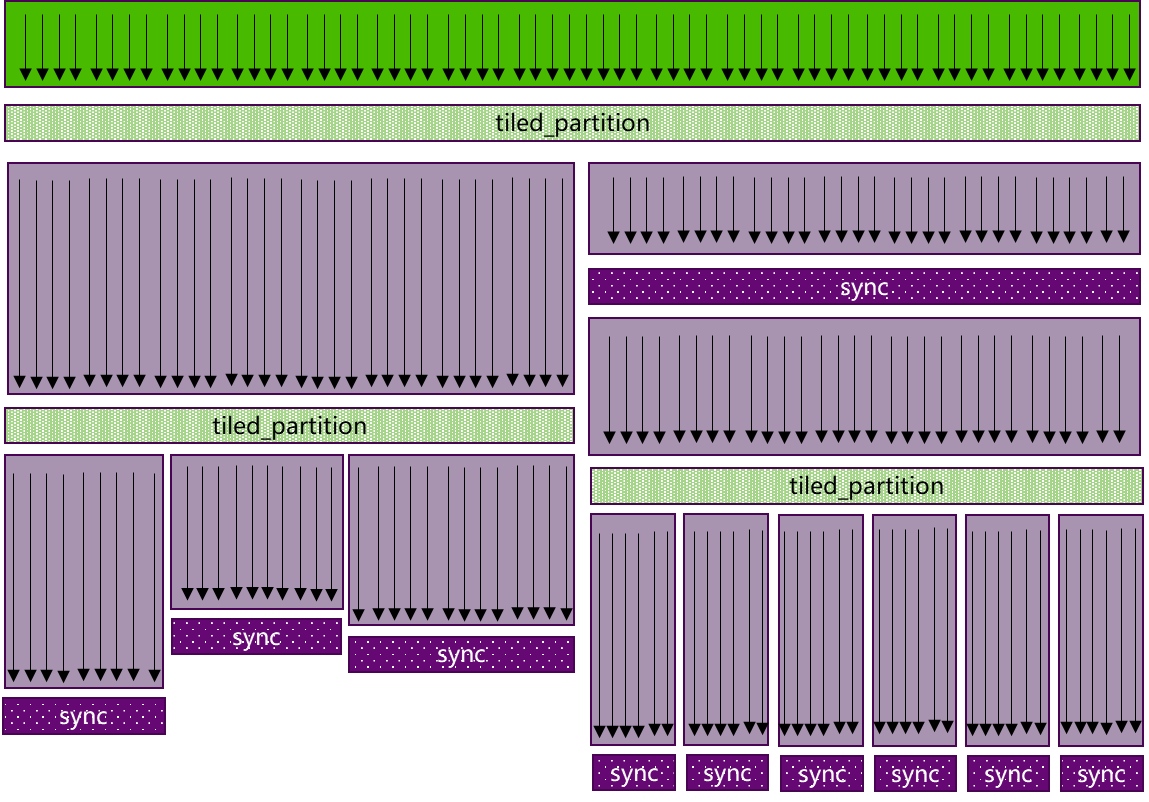Click the first sync box in six-sync row
This screenshot has height=802, width=1149.
[633, 773]
